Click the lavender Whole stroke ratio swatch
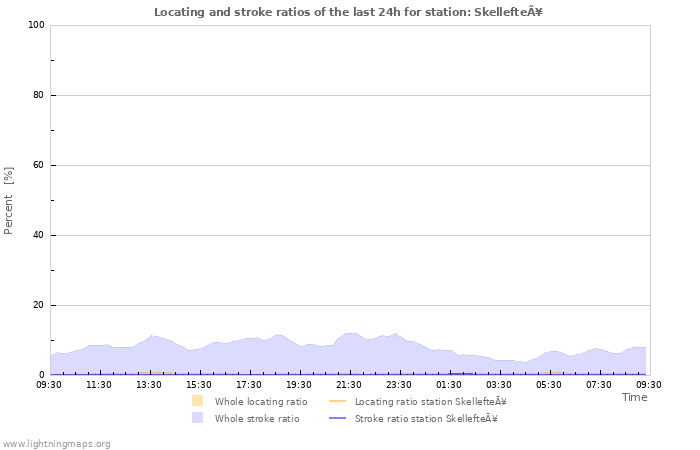The height and width of the screenshot is (450, 700). (197, 418)
